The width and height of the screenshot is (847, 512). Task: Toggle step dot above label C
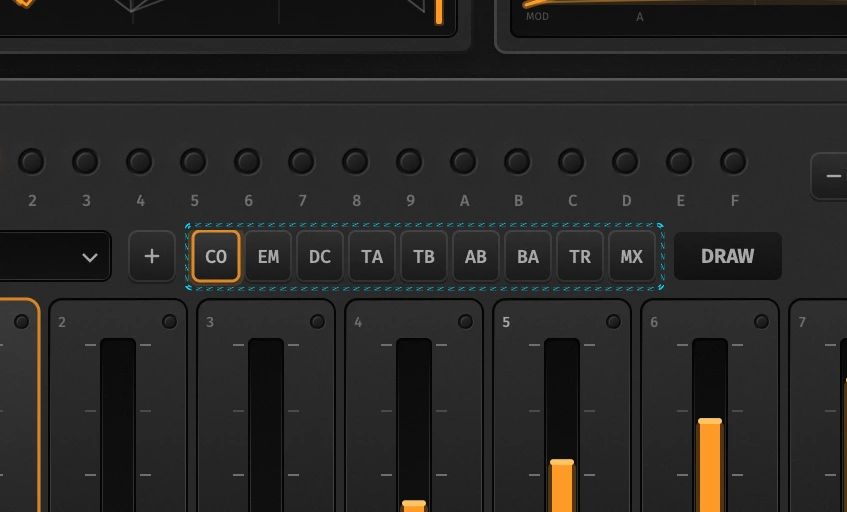572,161
